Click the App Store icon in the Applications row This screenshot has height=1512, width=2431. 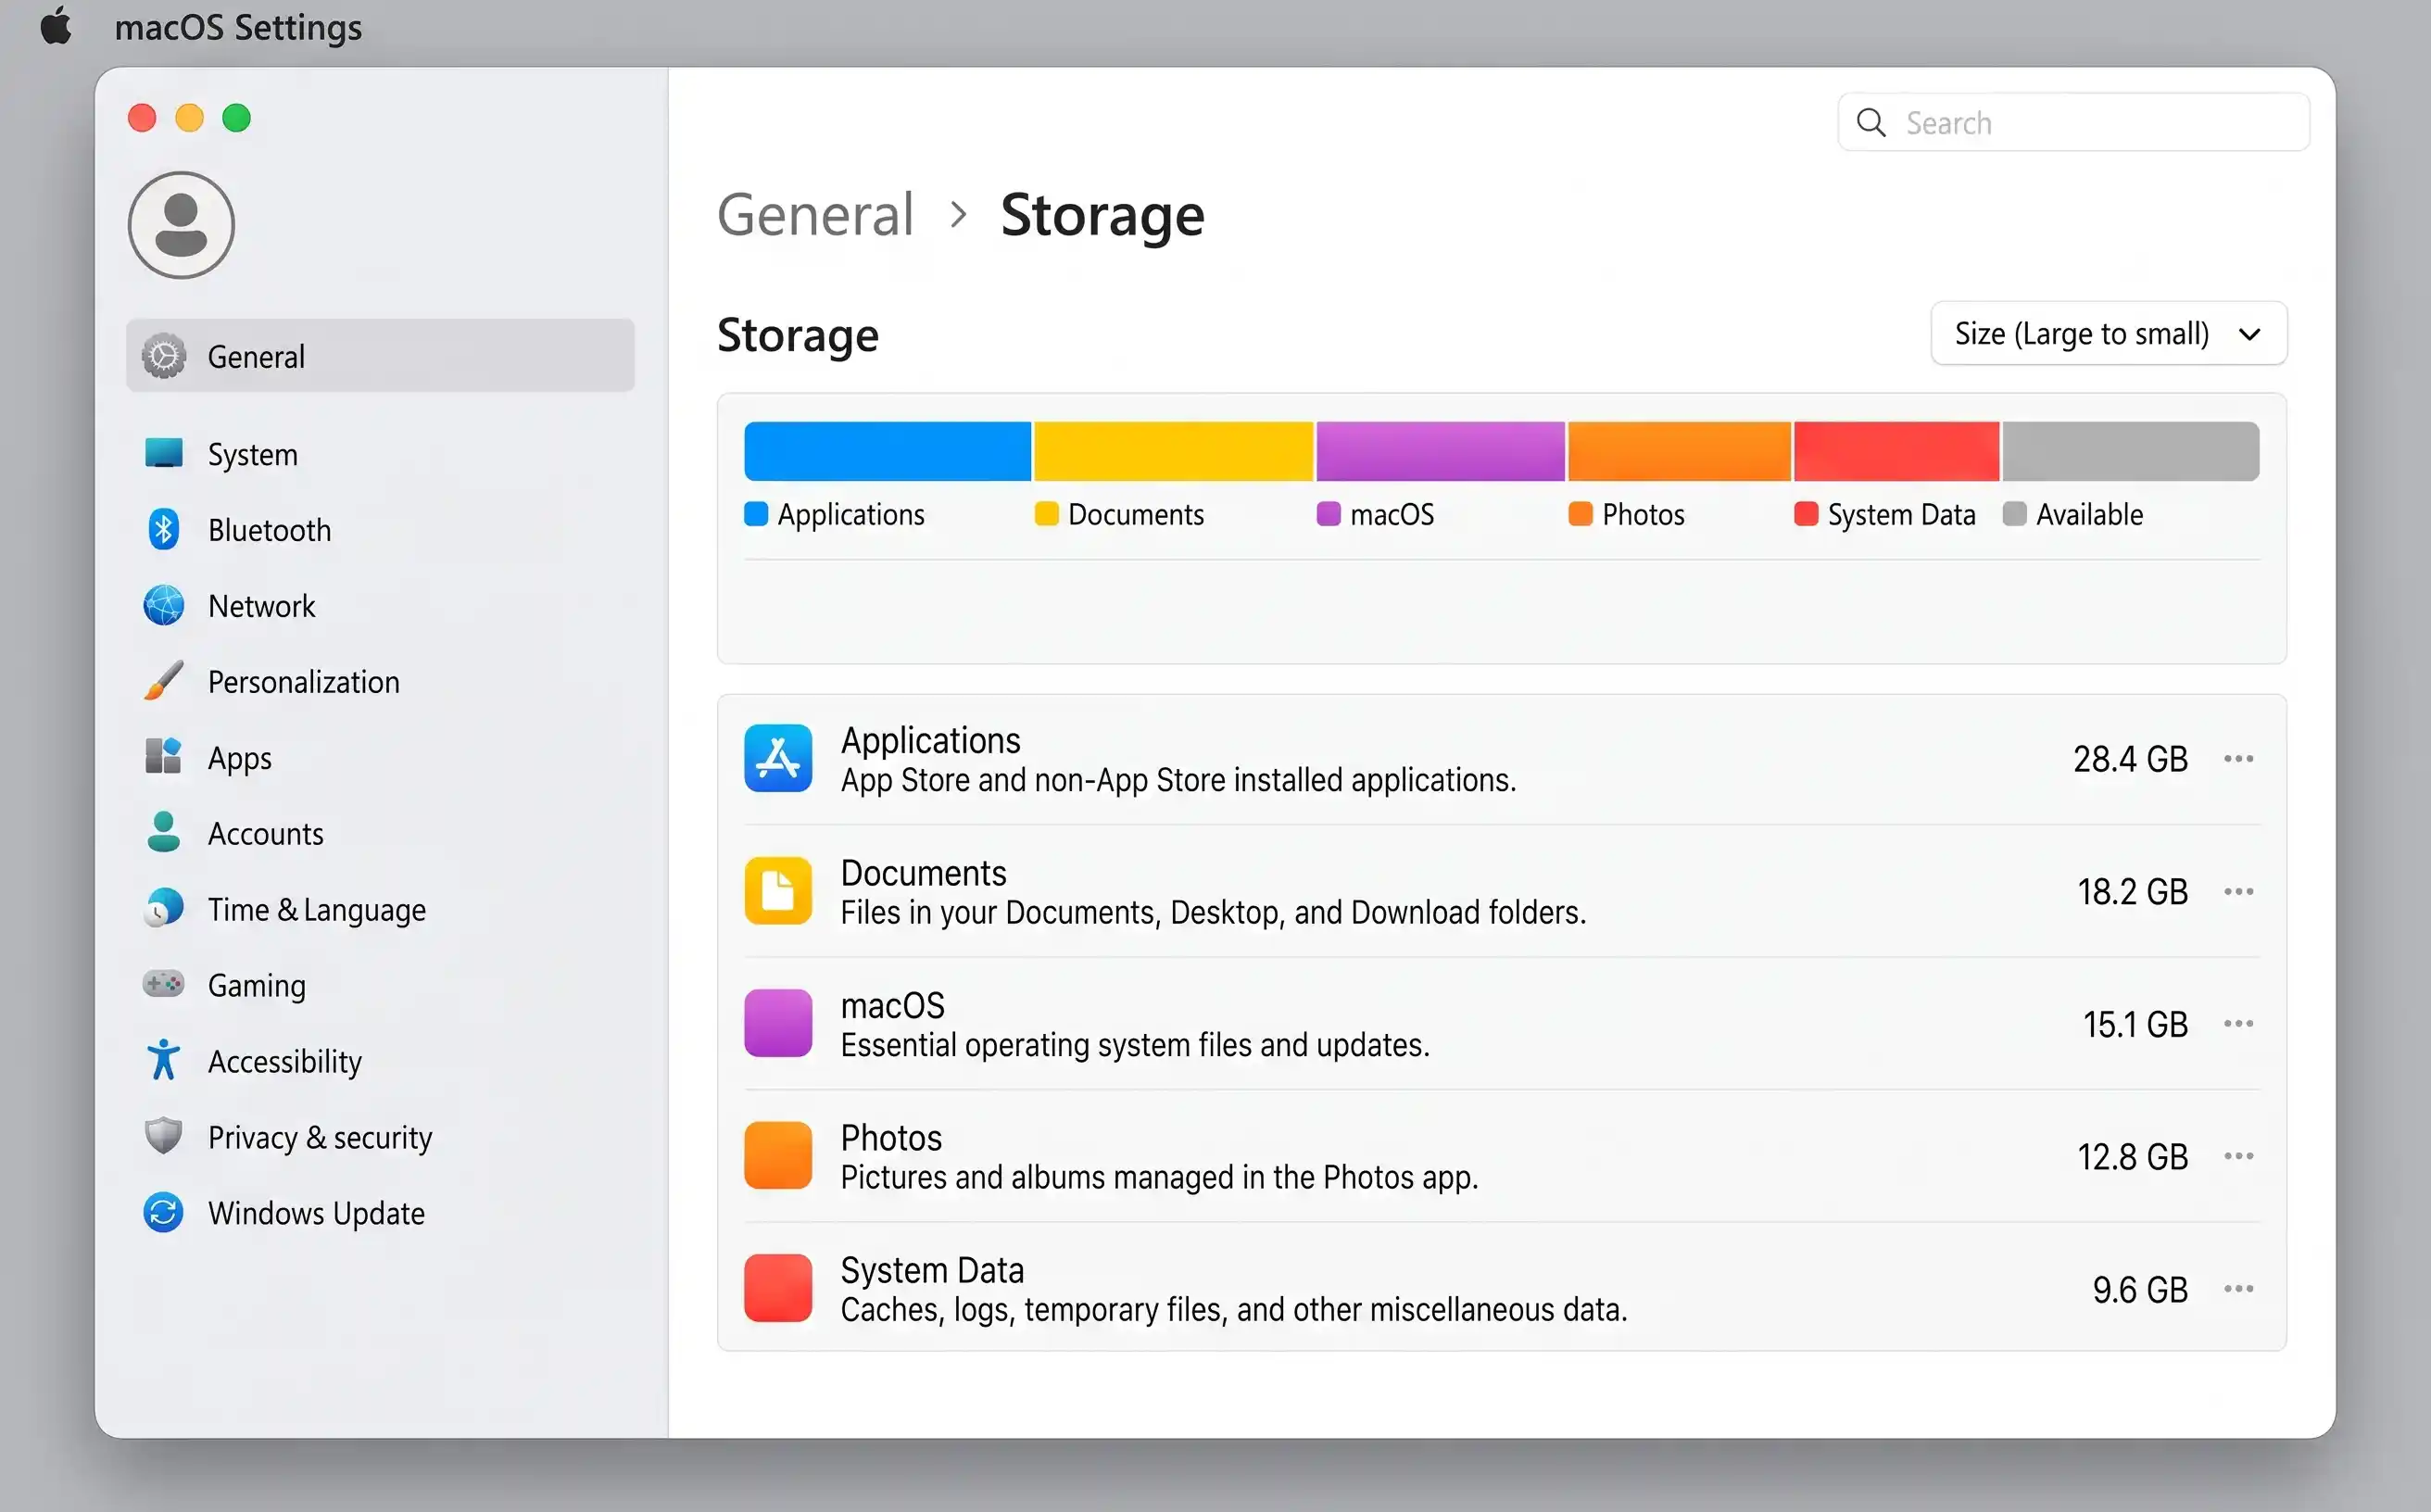(x=778, y=758)
